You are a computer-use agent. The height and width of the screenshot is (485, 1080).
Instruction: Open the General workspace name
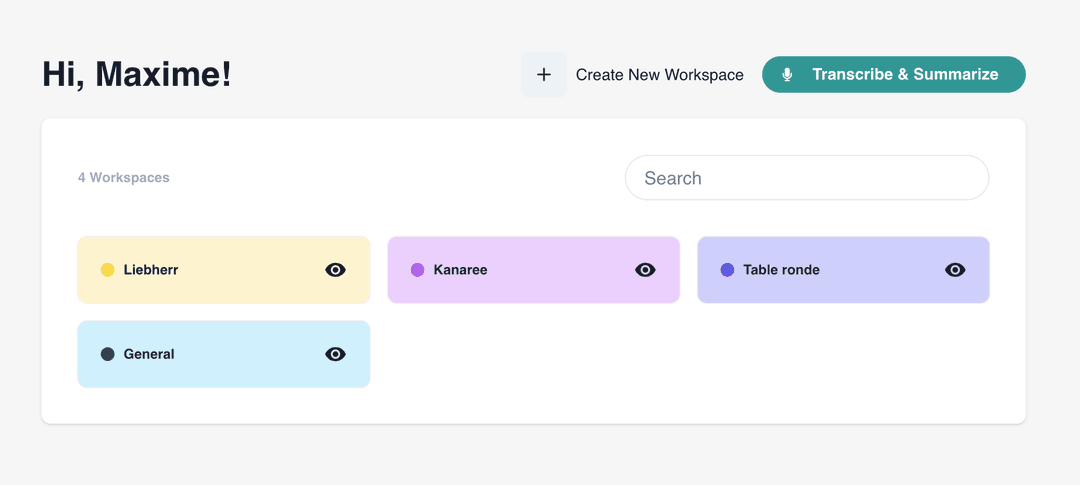point(149,354)
